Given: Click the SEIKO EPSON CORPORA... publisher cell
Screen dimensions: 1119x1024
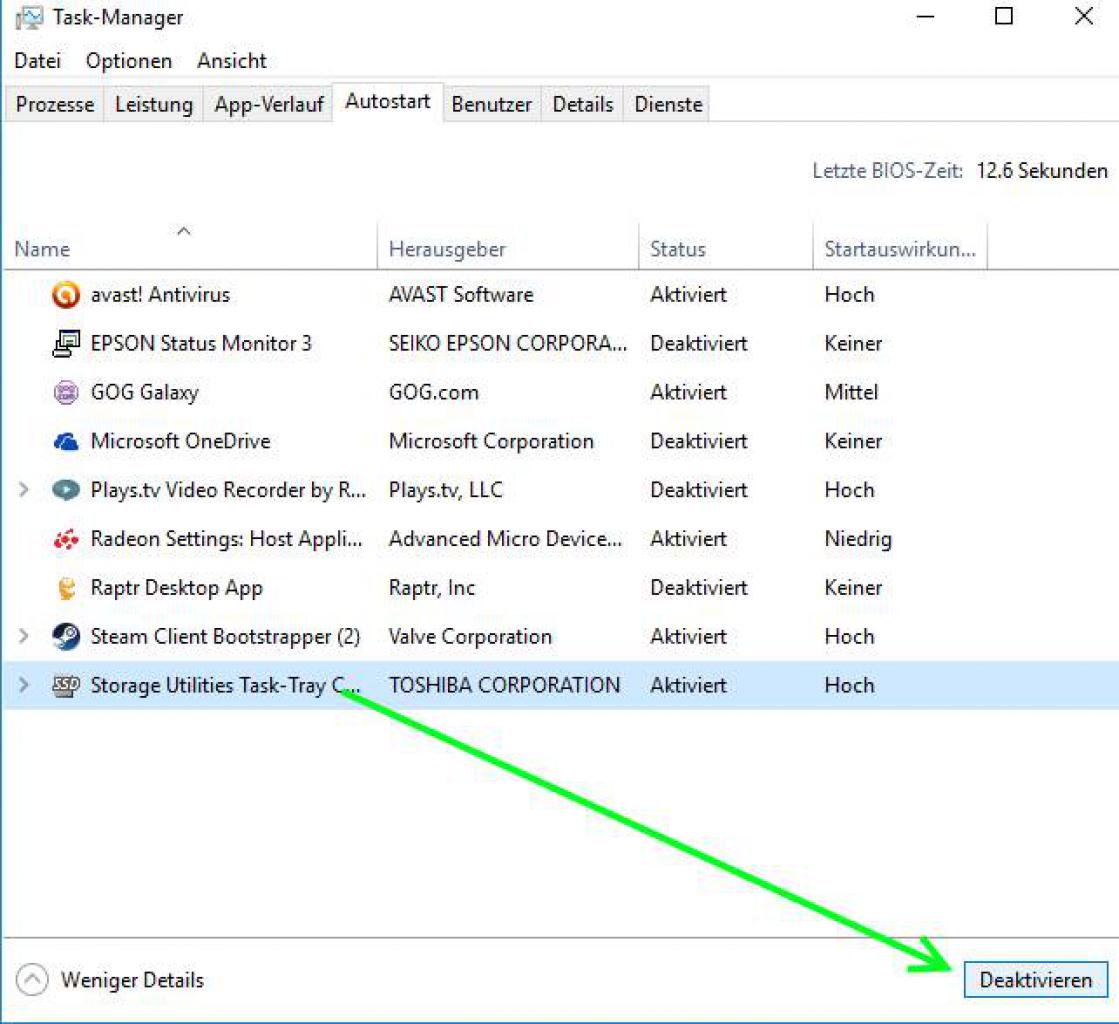Looking at the screenshot, I should click(507, 344).
